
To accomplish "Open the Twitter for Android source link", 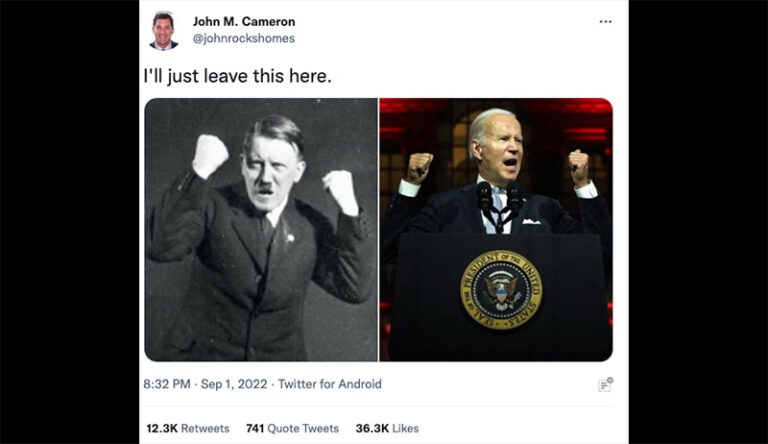I will pyautogui.click(x=330, y=384).
